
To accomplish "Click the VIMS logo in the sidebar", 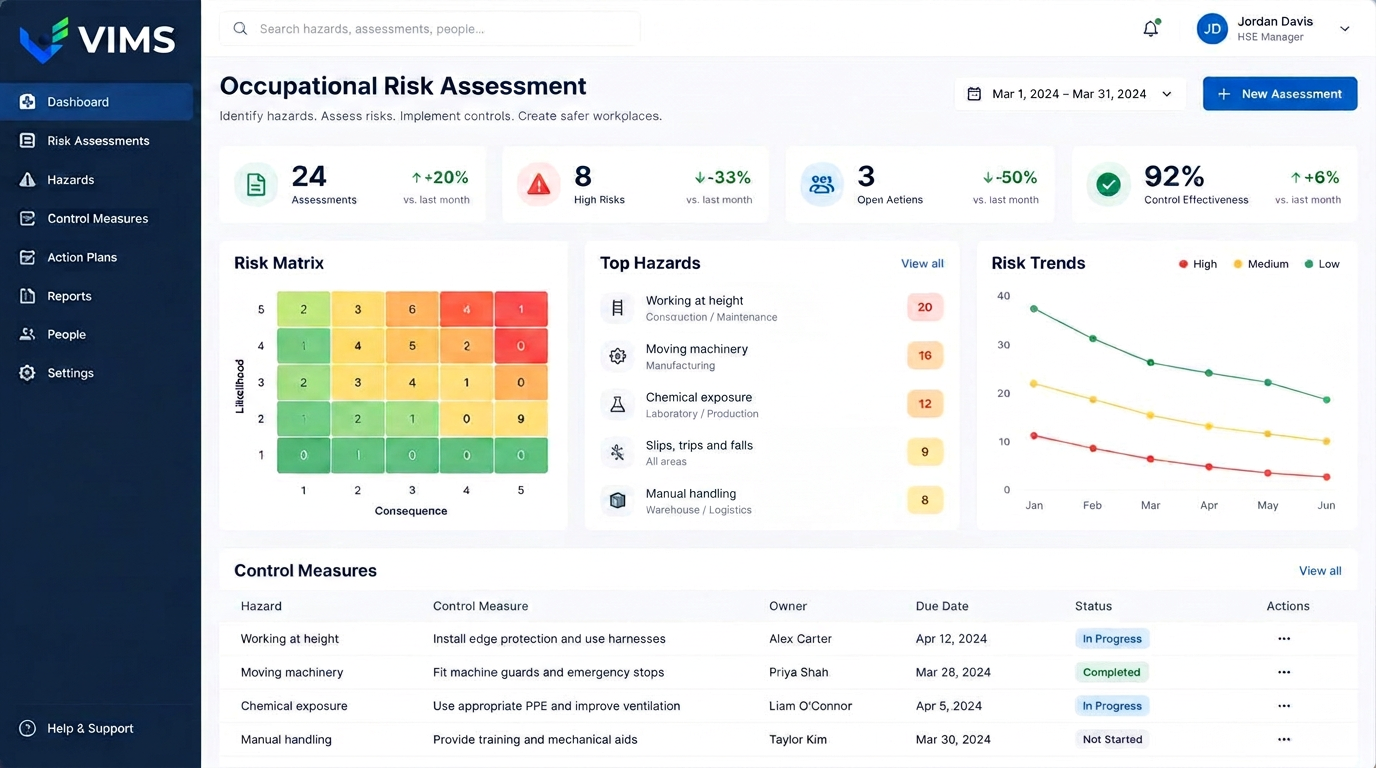I will click(97, 40).
